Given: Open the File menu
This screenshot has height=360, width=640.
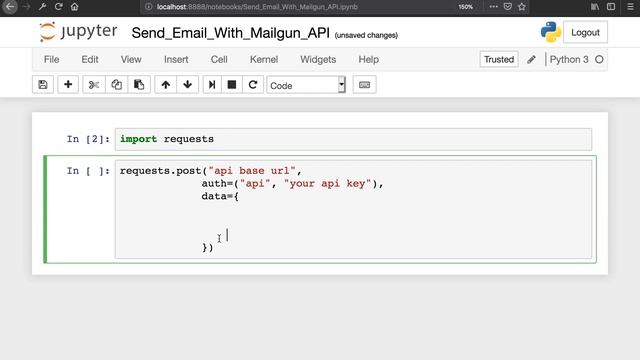Looking at the screenshot, I should point(51,60).
